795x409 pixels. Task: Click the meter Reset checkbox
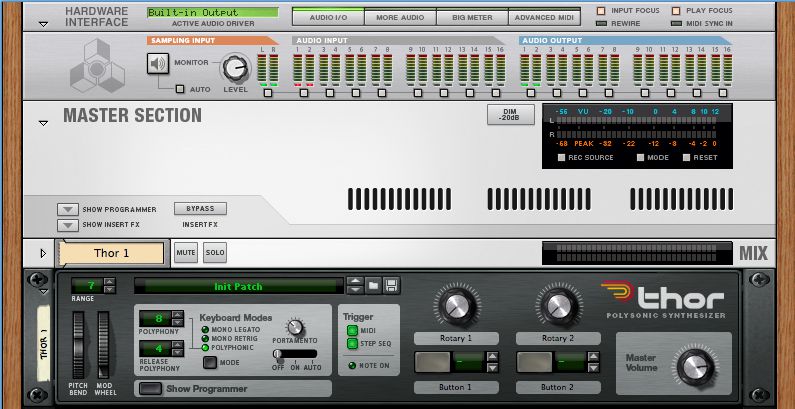coord(686,158)
